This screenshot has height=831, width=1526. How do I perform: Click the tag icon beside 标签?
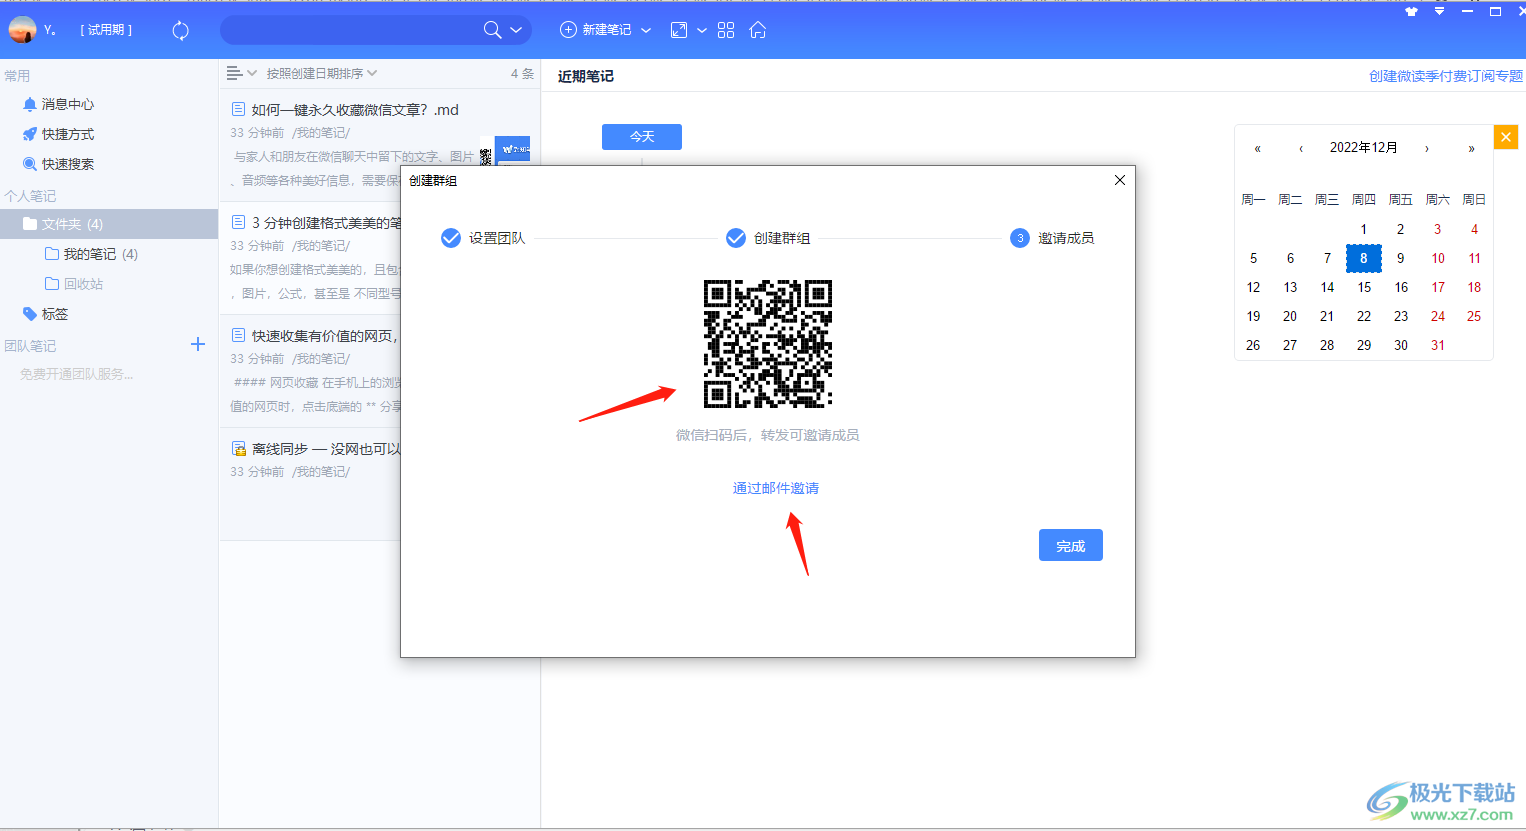30,314
